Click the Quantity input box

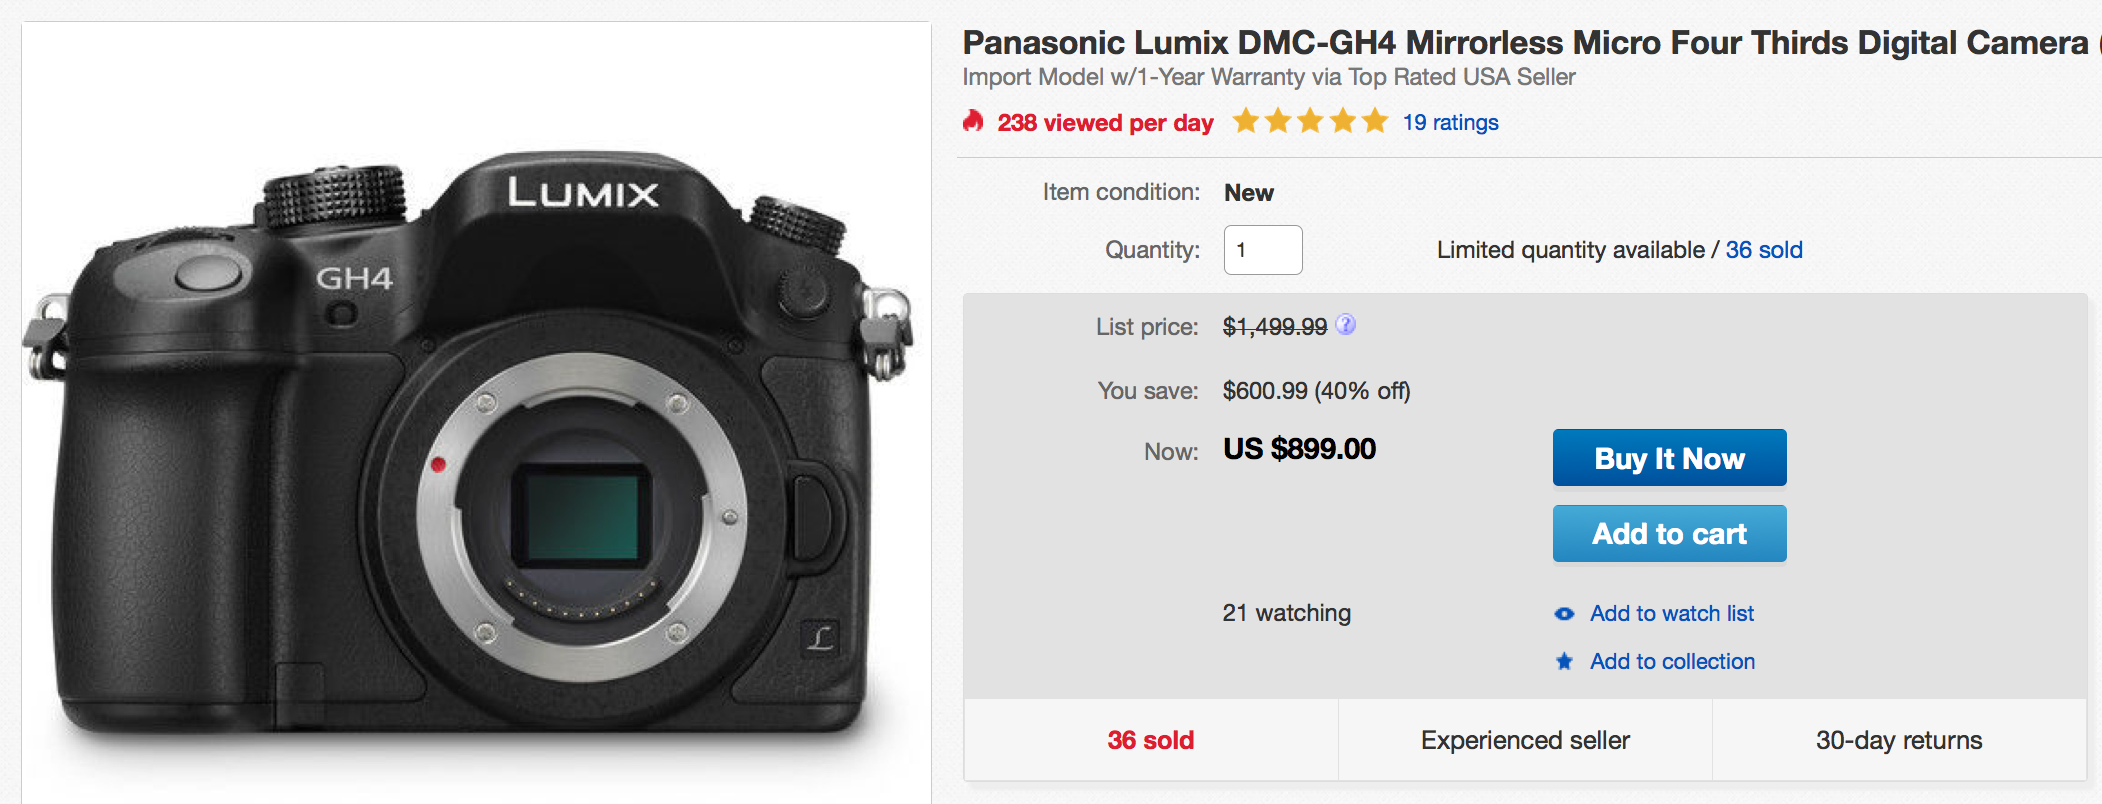coord(1263,250)
